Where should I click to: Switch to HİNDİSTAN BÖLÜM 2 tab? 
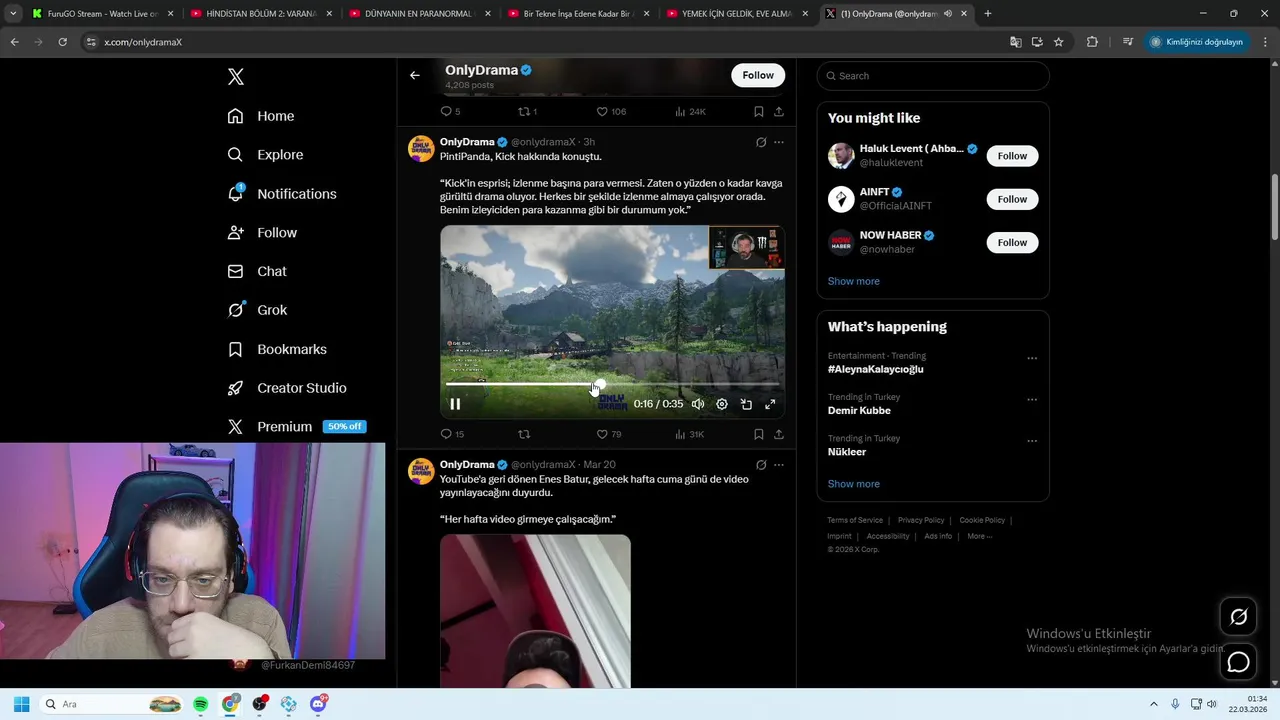pyautogui.click(x=261, y=14)
